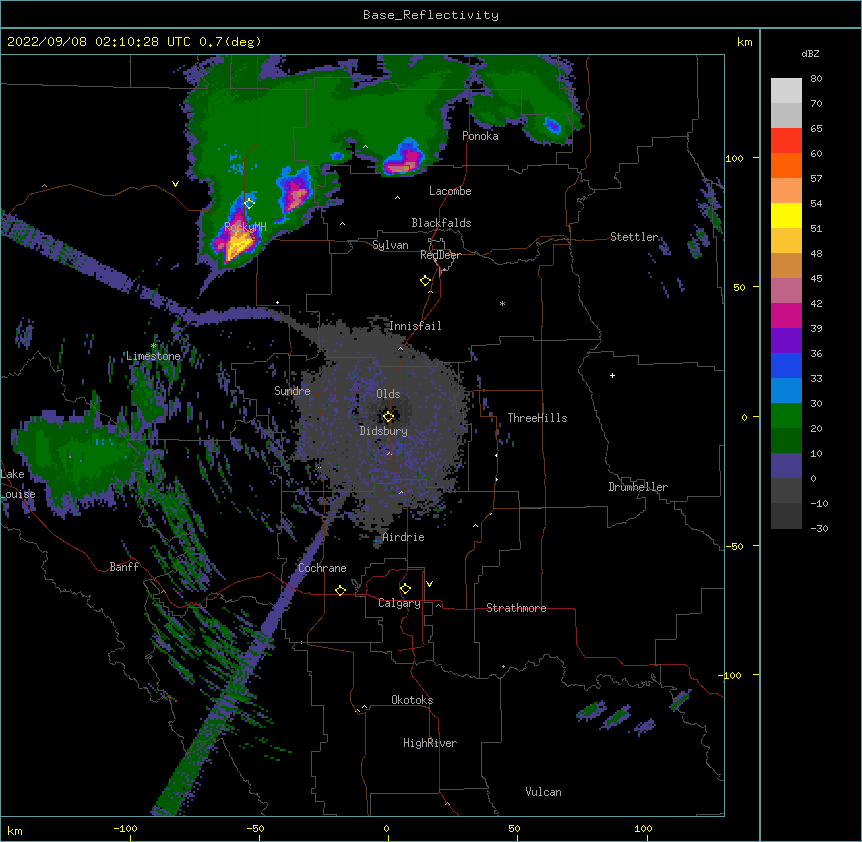Select the Sylvan map label

click(x=390, y=245)
